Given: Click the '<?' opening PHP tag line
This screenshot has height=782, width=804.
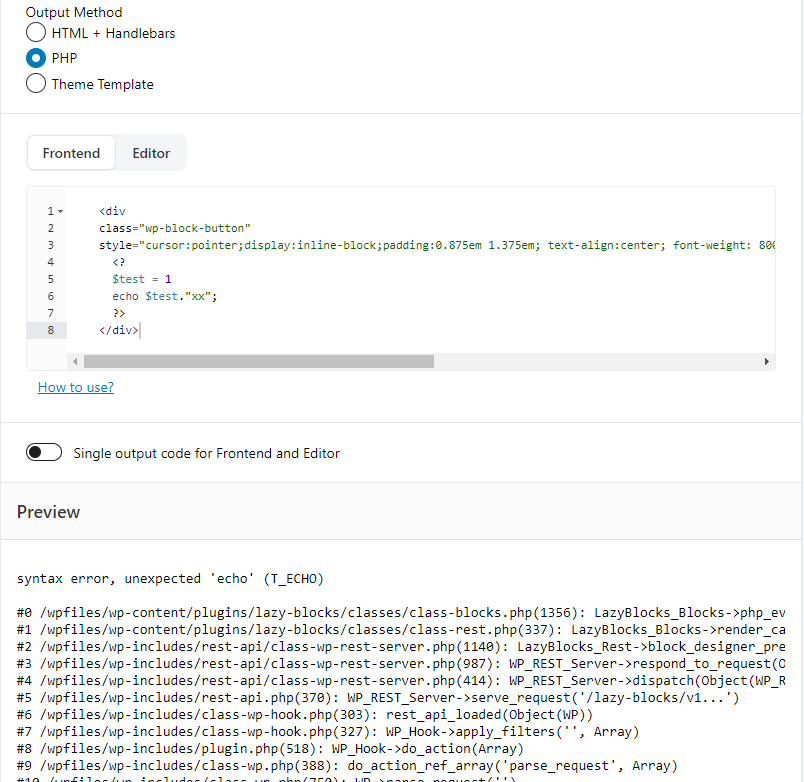Looking at the screenshot, I should (118, 262).
